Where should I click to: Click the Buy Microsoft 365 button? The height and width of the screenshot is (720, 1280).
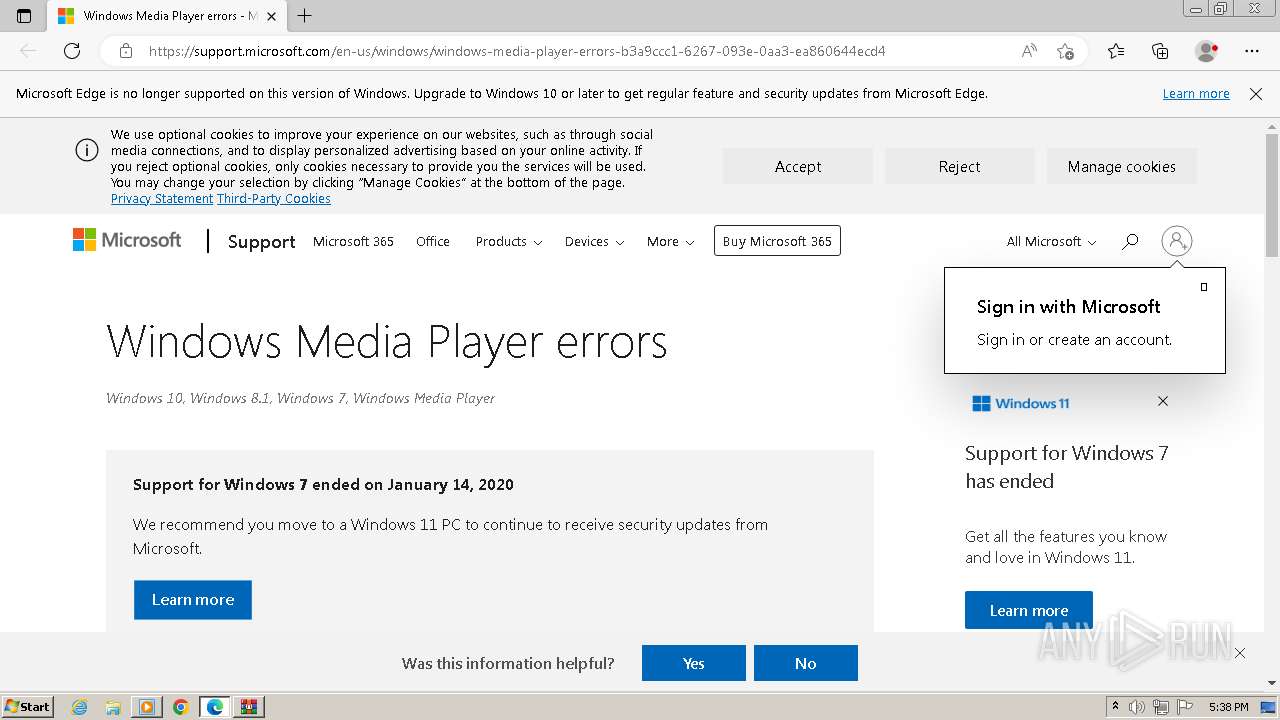pos(777,241)
